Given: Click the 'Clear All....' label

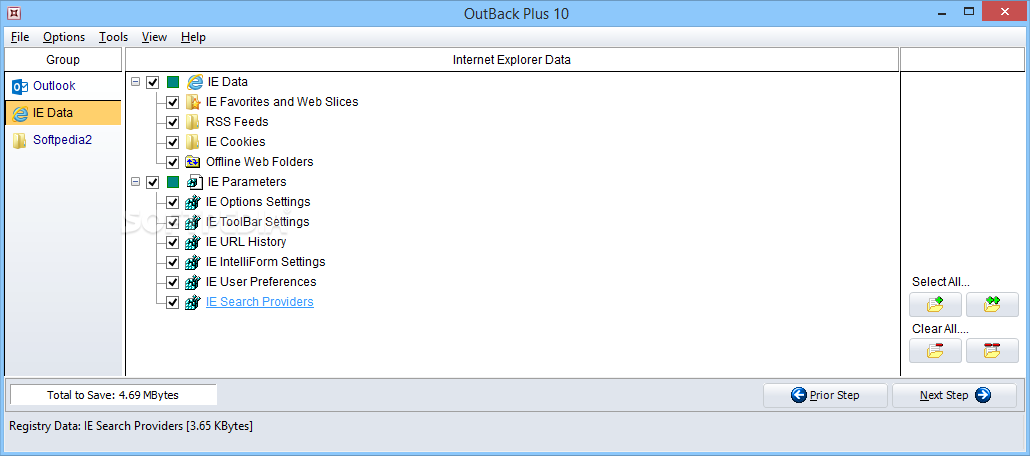Looking at the screenshot, I should coord(940,329).
